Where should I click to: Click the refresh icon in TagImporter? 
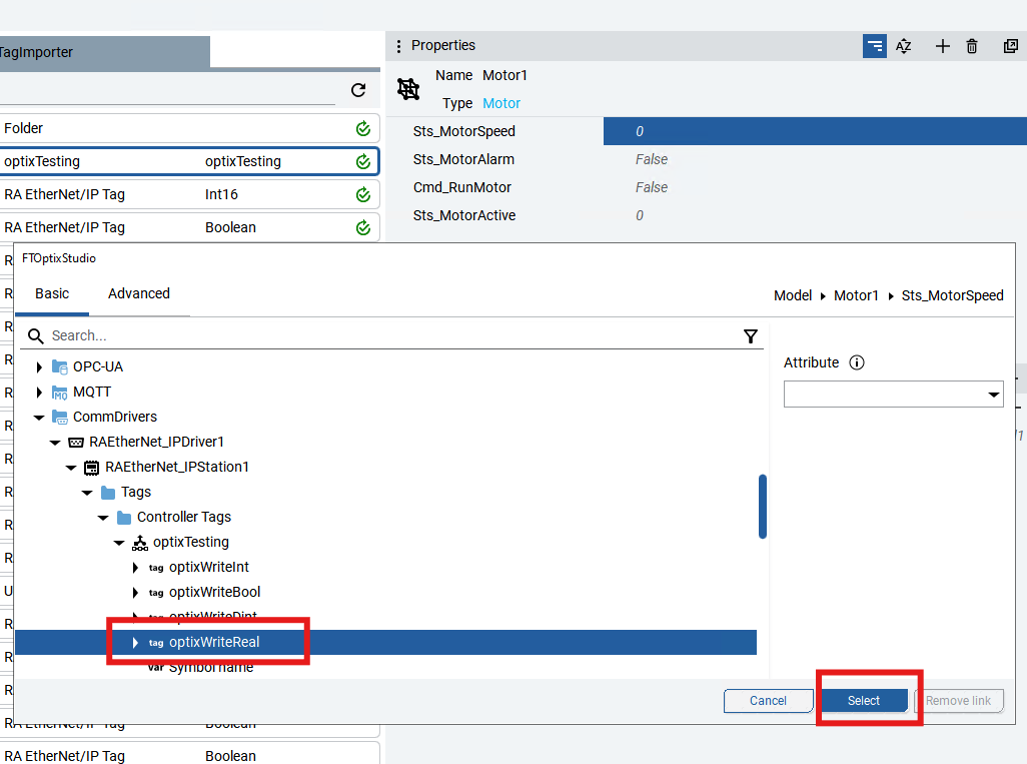pos(358,90)
